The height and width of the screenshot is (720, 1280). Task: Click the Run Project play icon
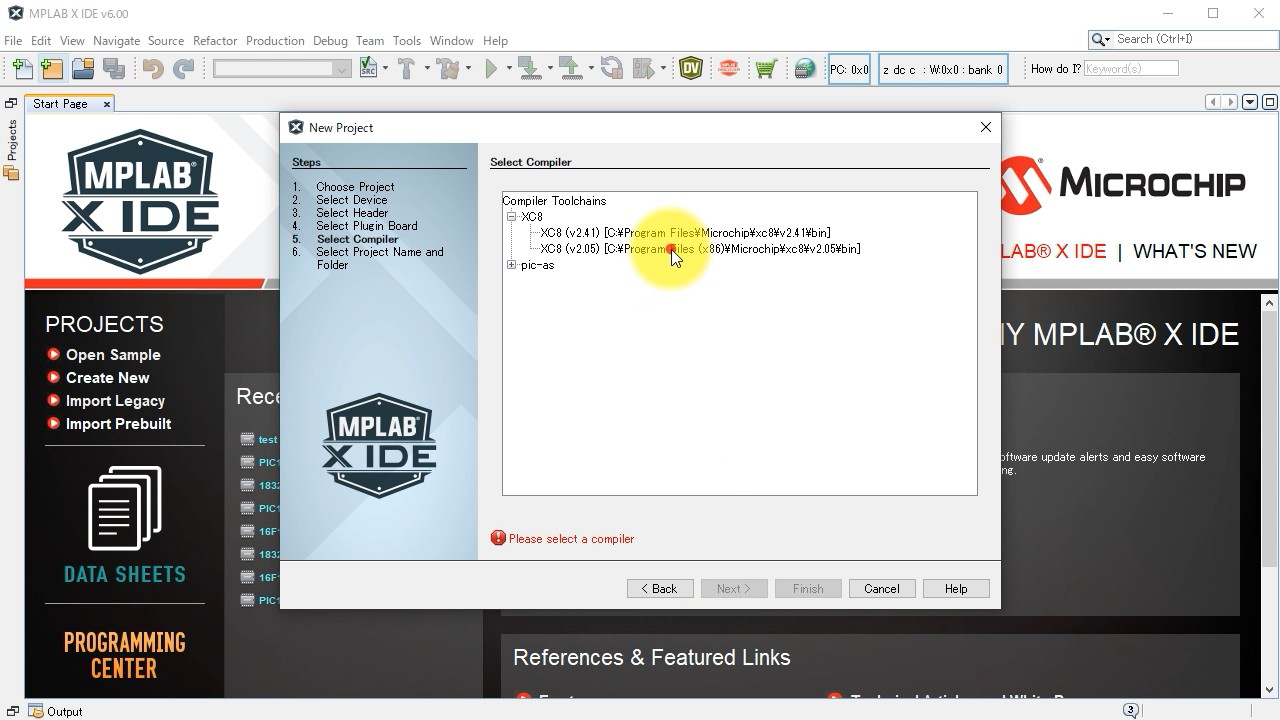coord(491,69)
